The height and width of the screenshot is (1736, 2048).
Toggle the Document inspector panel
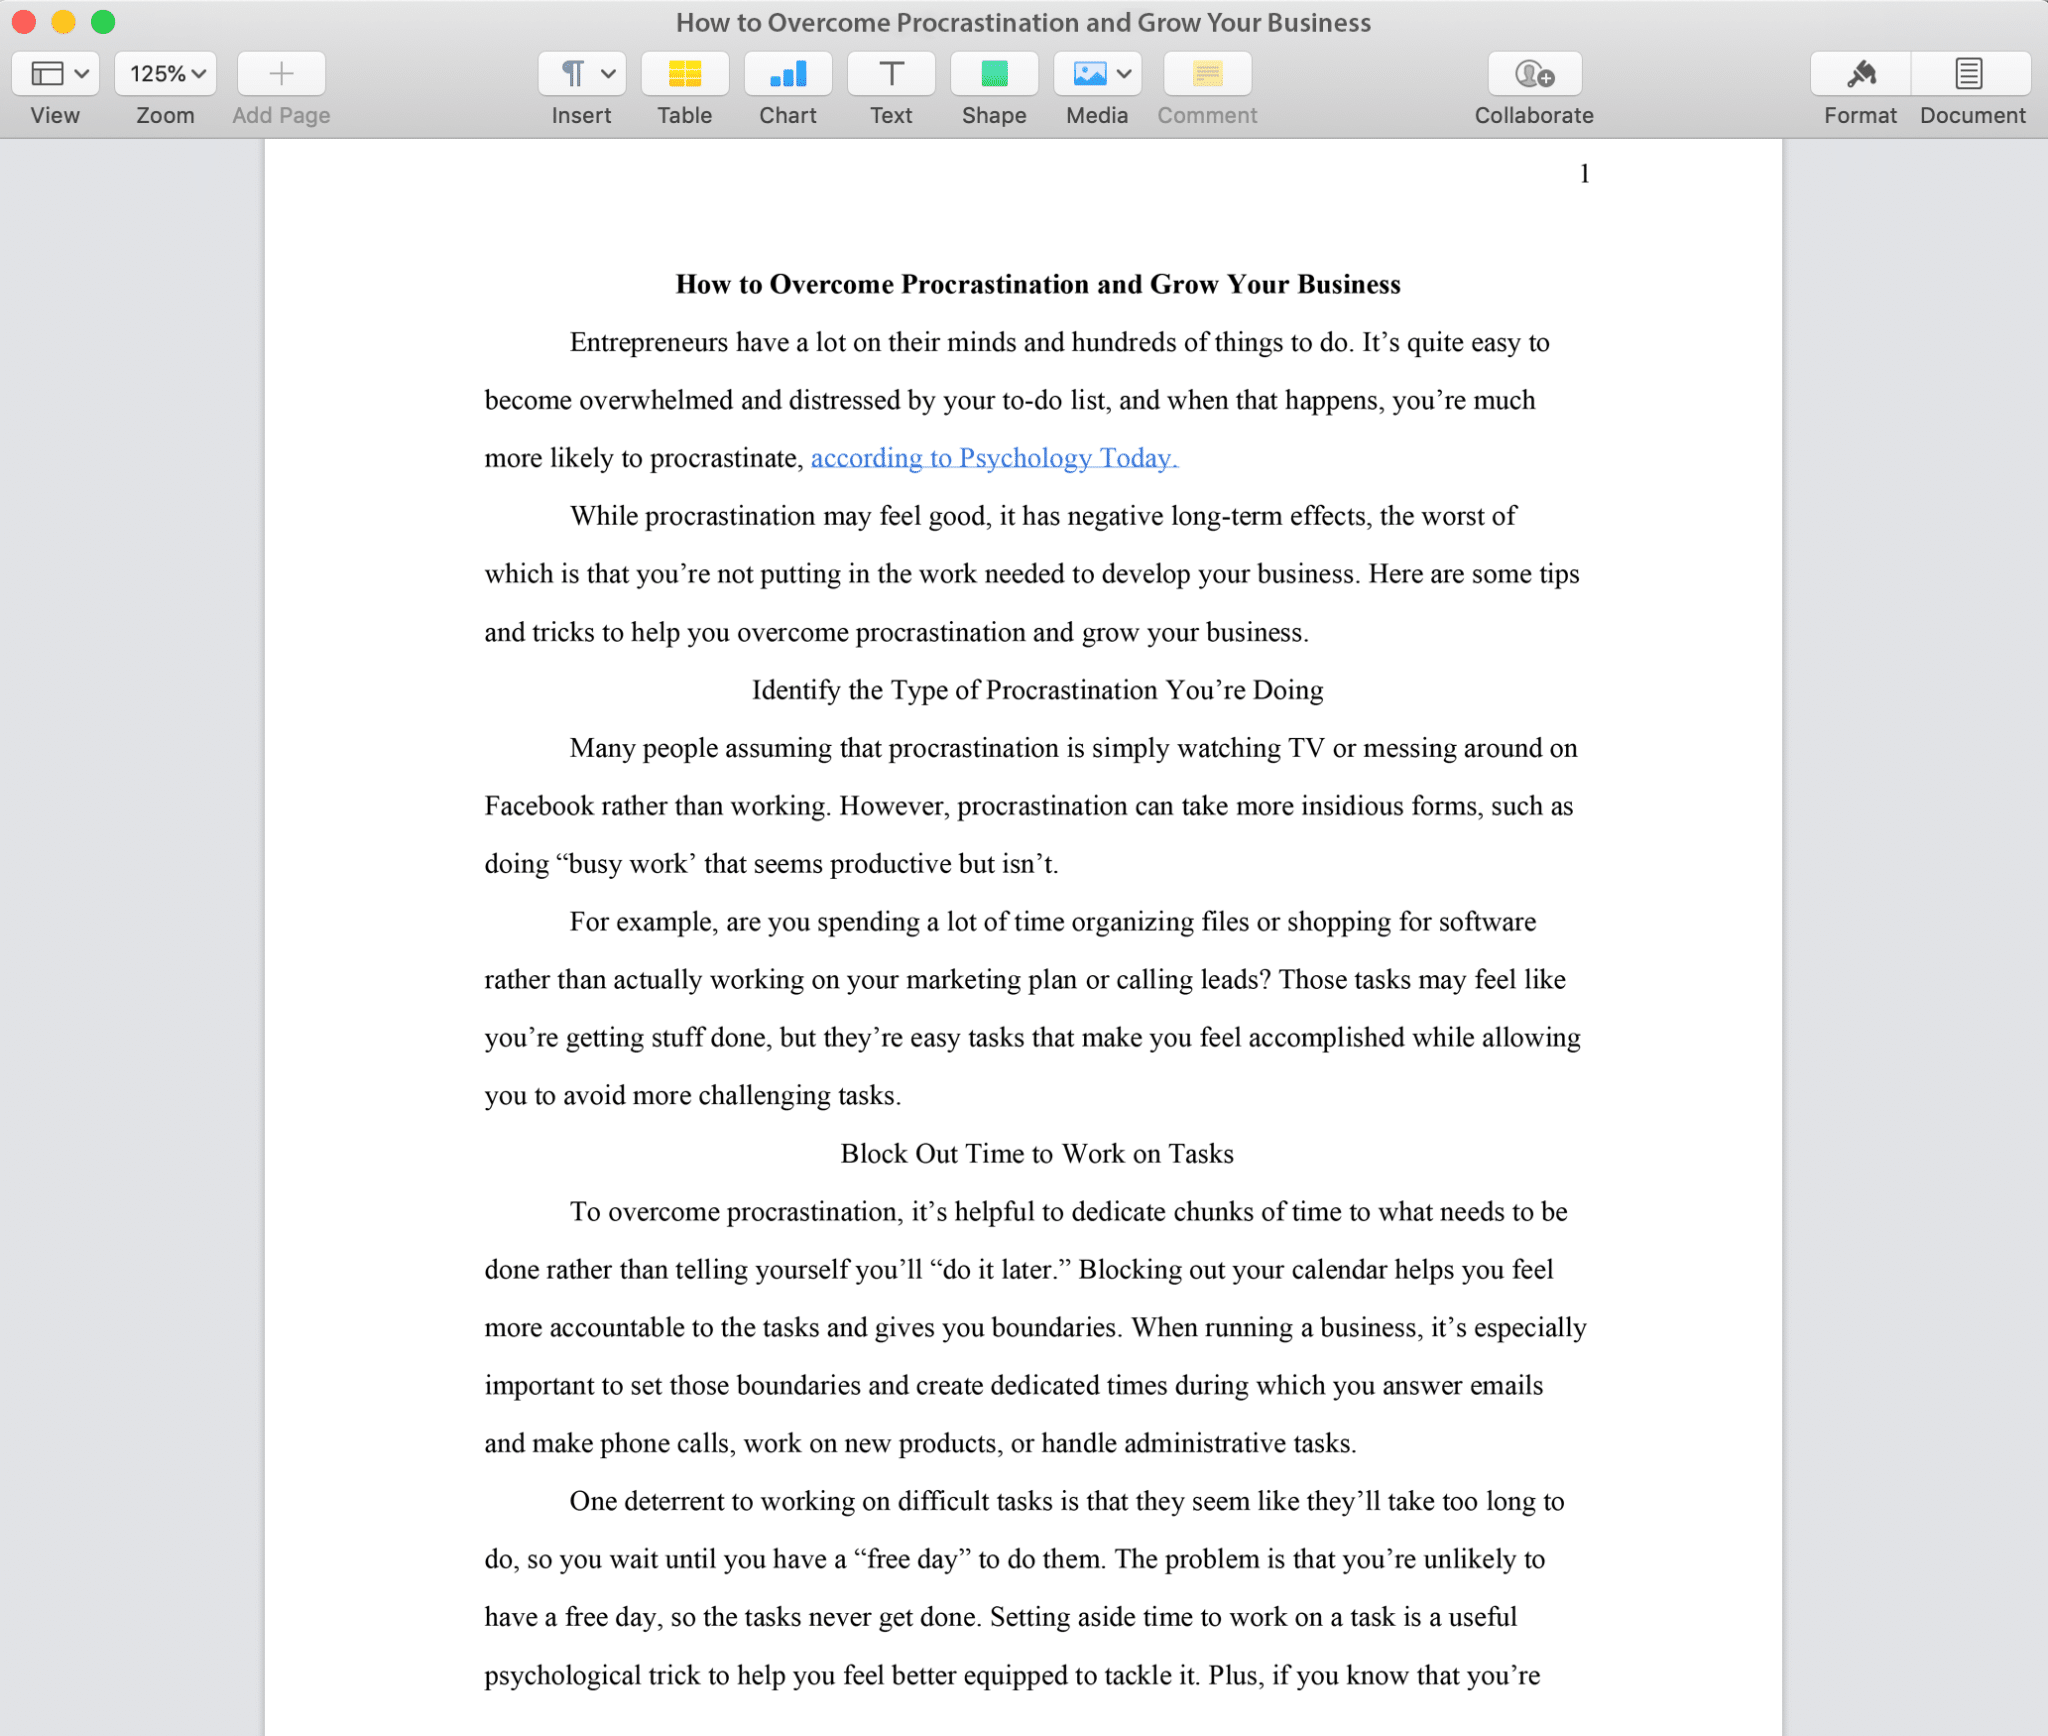(x=1969, y=73)
